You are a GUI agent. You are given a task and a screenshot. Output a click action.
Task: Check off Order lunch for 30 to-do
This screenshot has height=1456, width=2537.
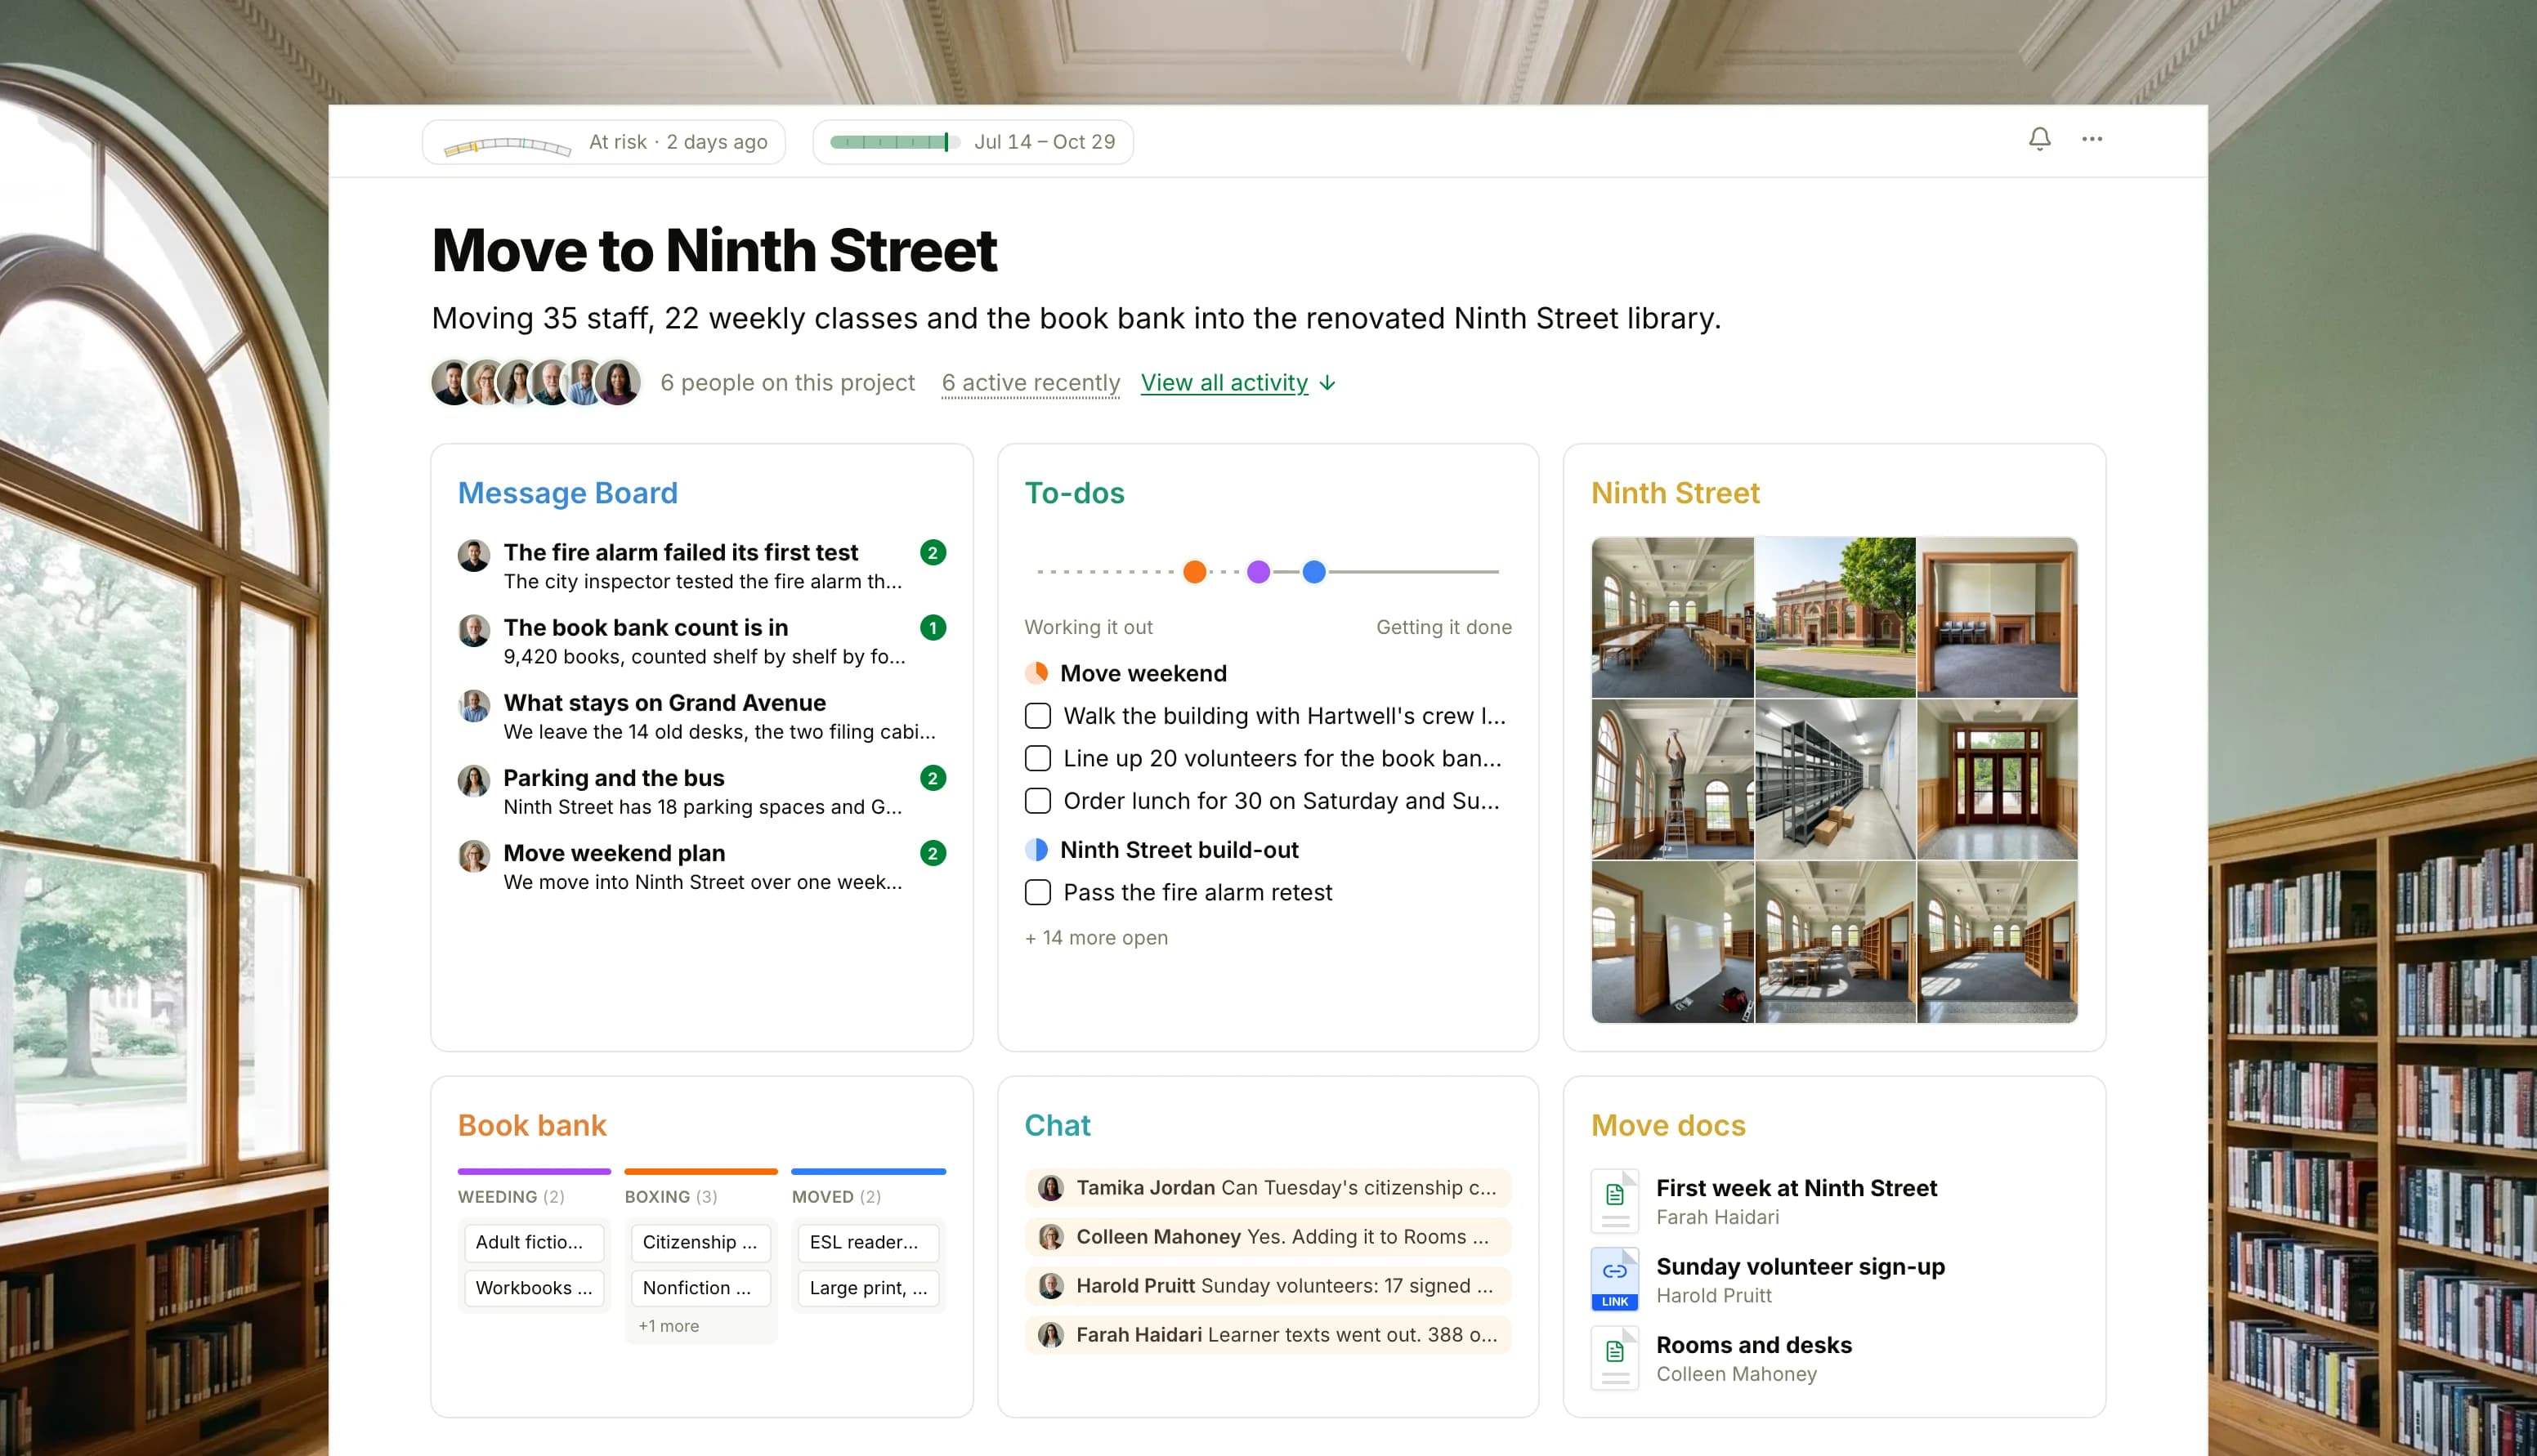(1038, 801)
